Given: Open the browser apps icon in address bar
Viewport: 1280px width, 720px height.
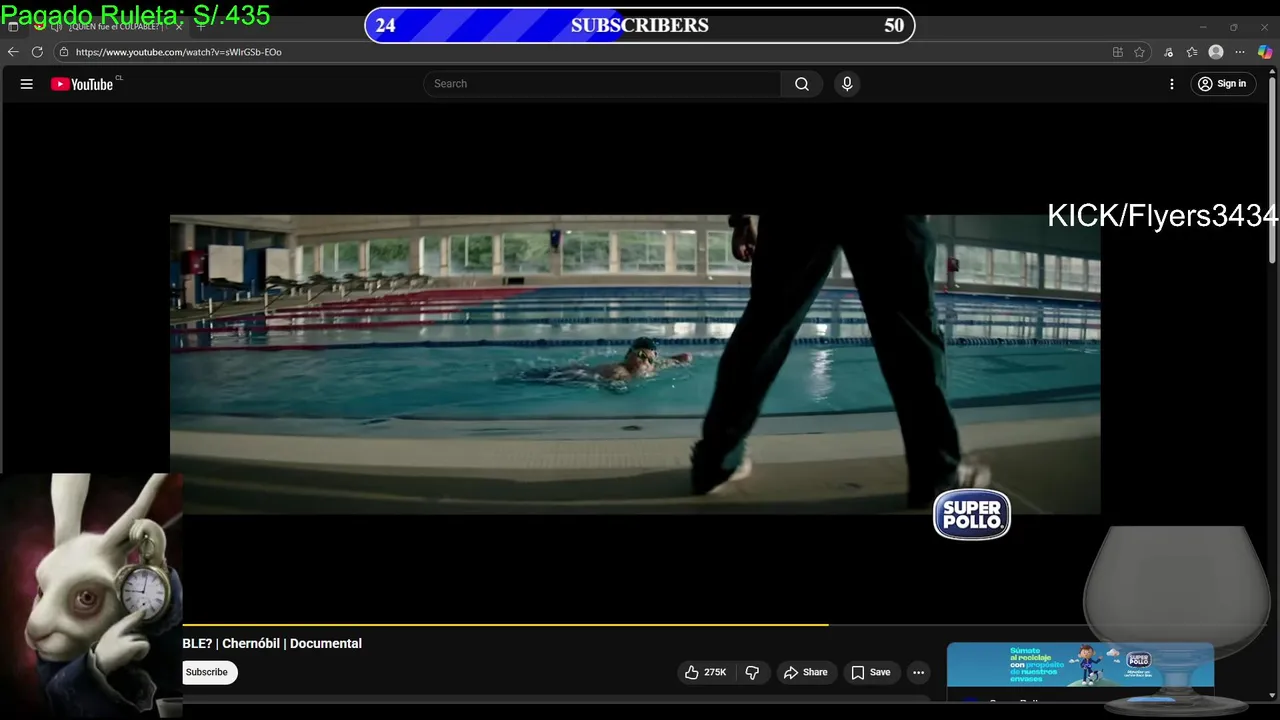Looking at the screenshot, I should point(1118,52).
